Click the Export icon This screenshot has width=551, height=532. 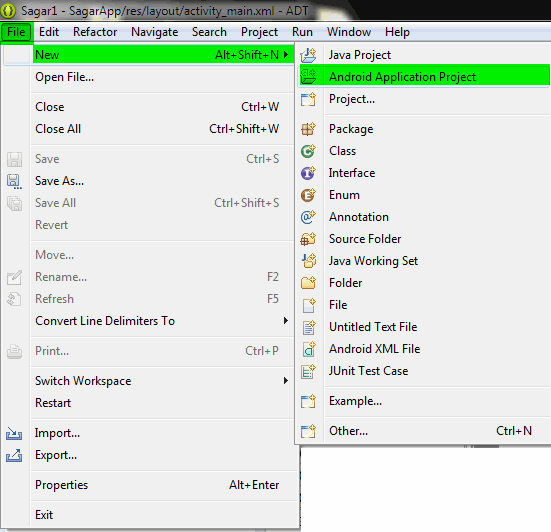point(14,455)
